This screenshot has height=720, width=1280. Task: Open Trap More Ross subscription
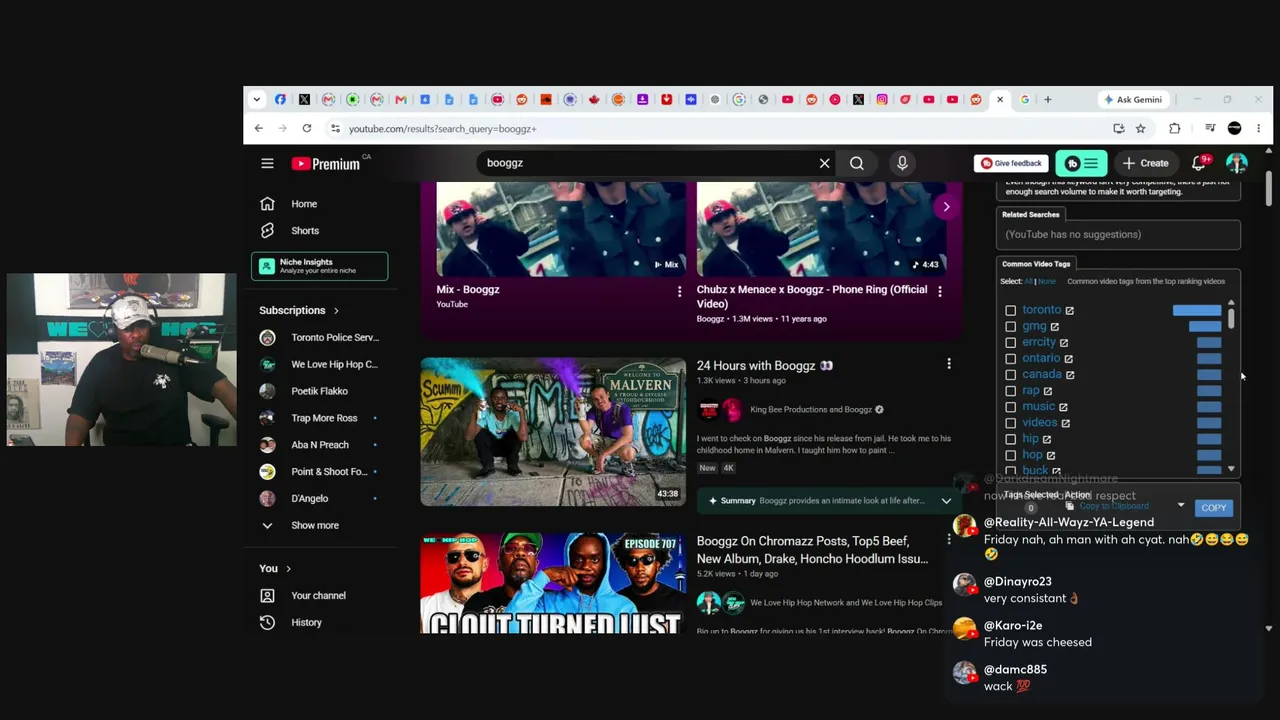pyautogui.click(x=320, y=418)
